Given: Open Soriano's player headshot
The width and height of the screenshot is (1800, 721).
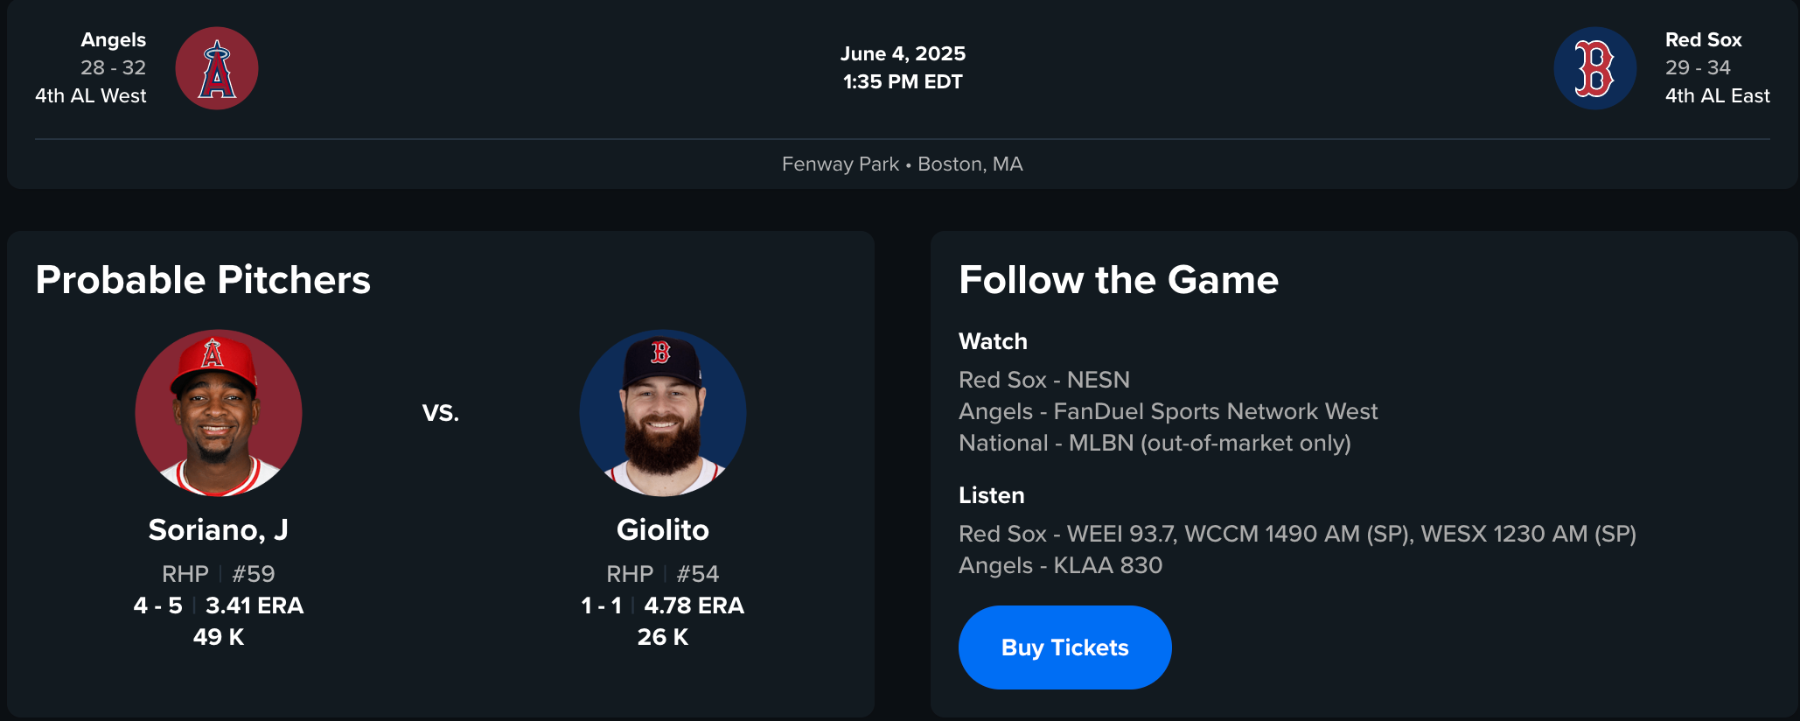Looking at the screenshot, I should point(218,412).
